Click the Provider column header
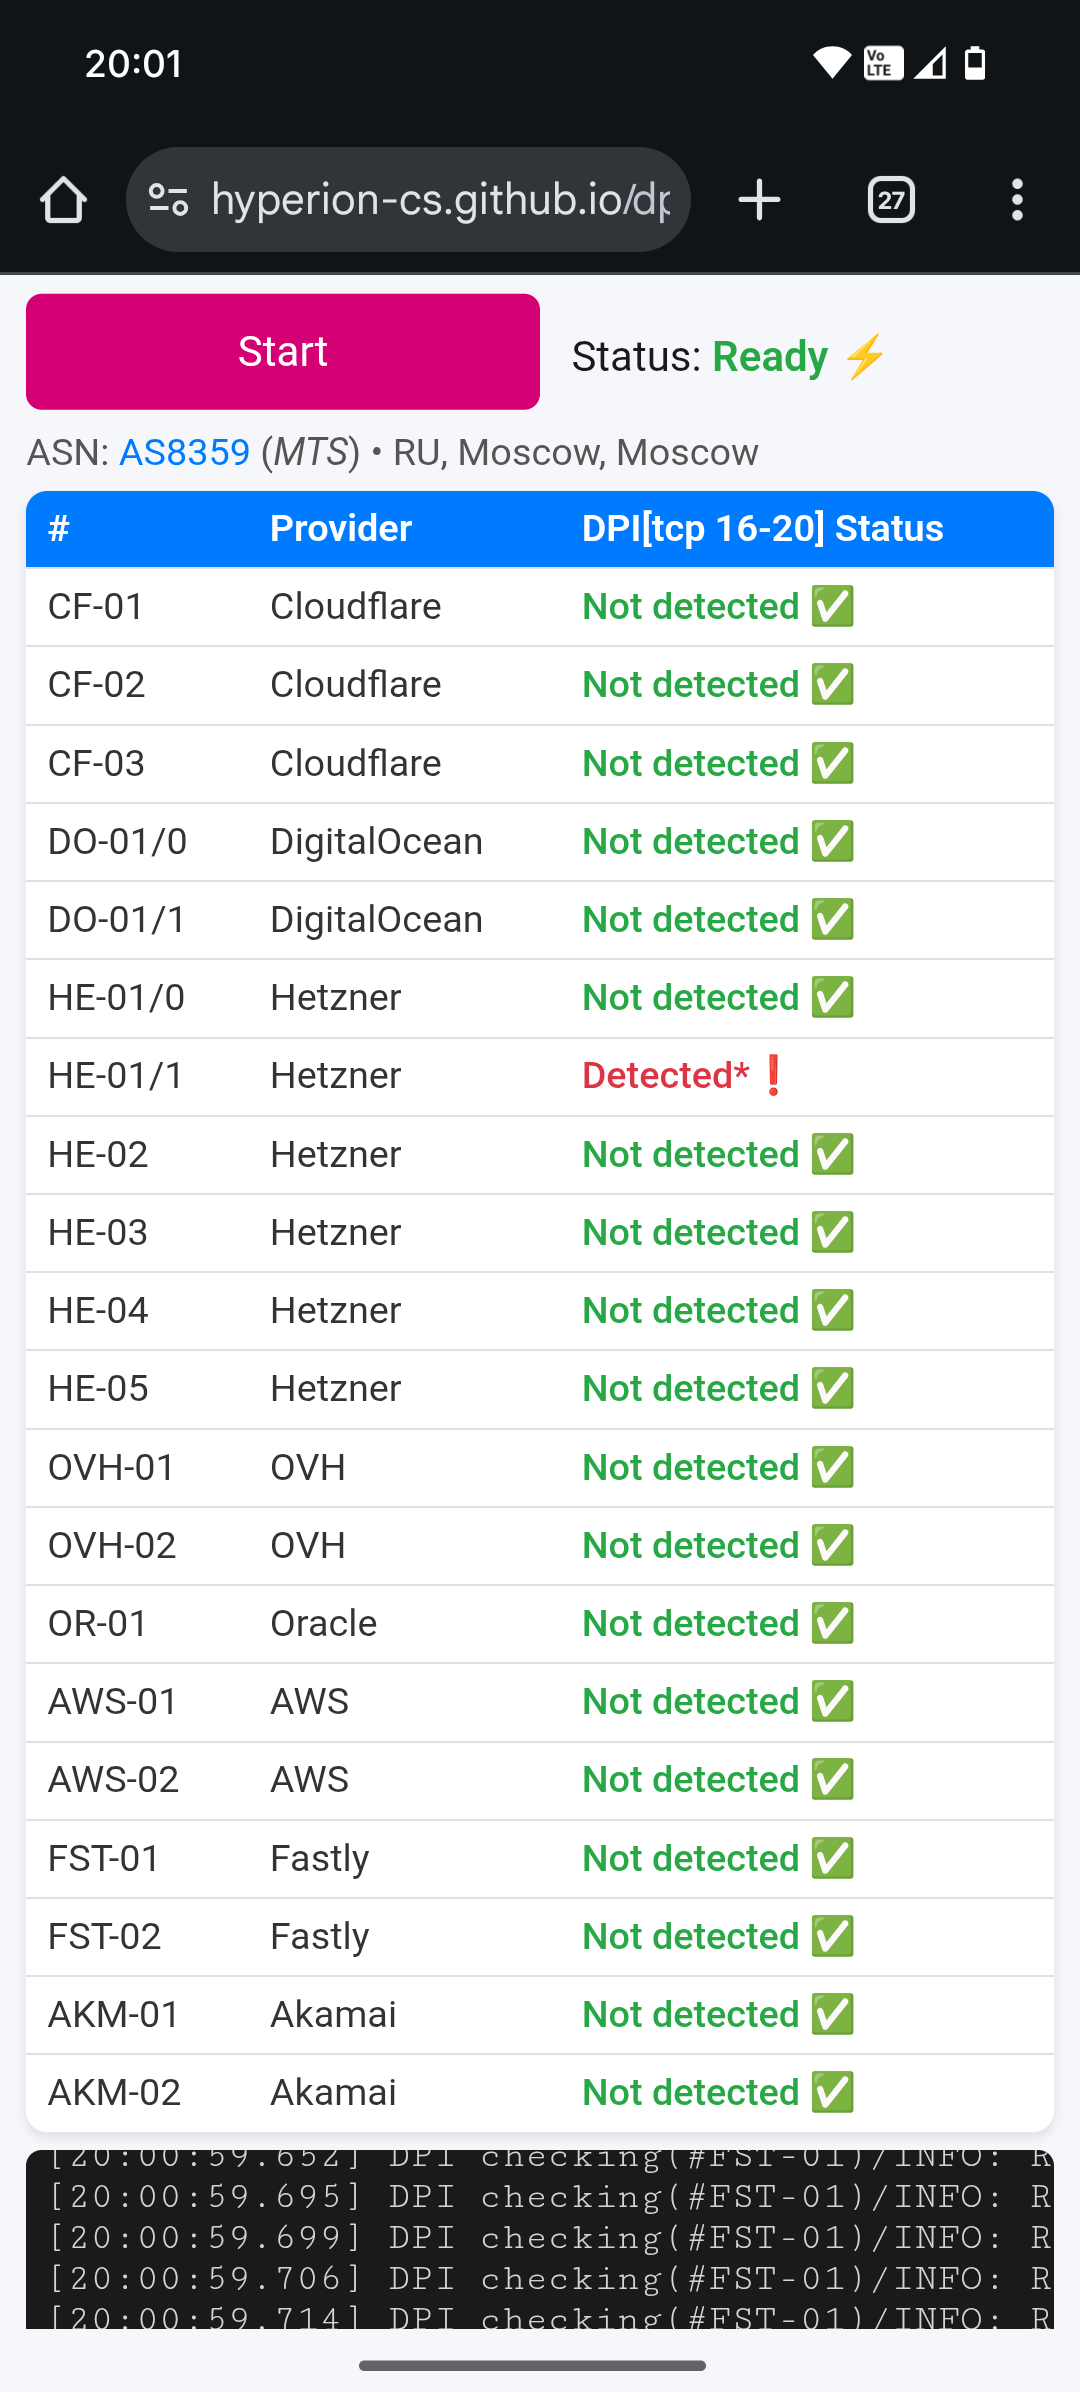 click(x=341, y=529)
